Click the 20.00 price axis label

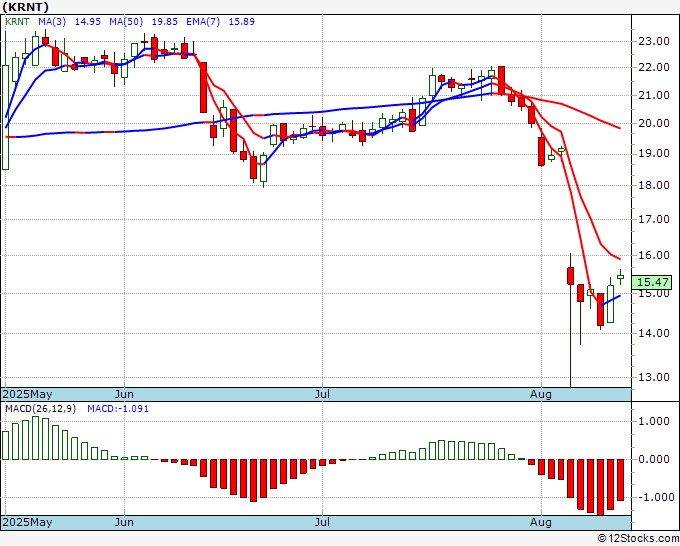point(654,124)
